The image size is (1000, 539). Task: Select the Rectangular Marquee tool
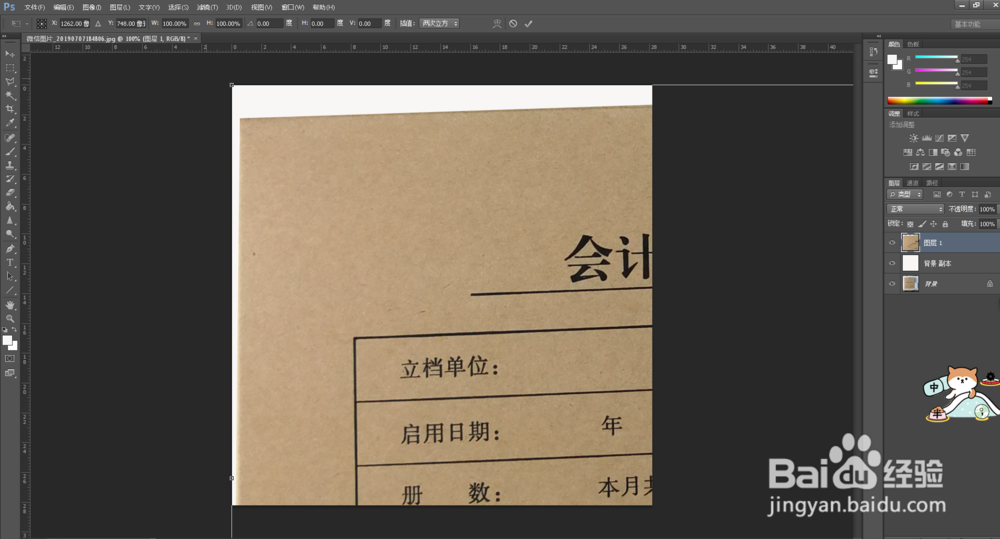coord(10,68)
